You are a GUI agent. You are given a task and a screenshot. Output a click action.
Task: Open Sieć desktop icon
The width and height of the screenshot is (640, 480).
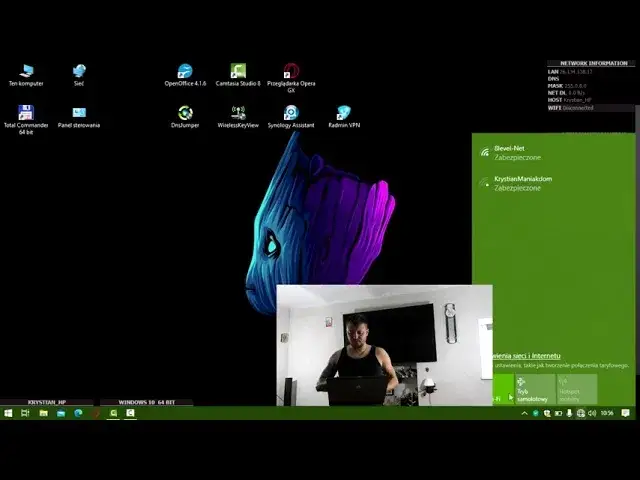tap(79, 72)
